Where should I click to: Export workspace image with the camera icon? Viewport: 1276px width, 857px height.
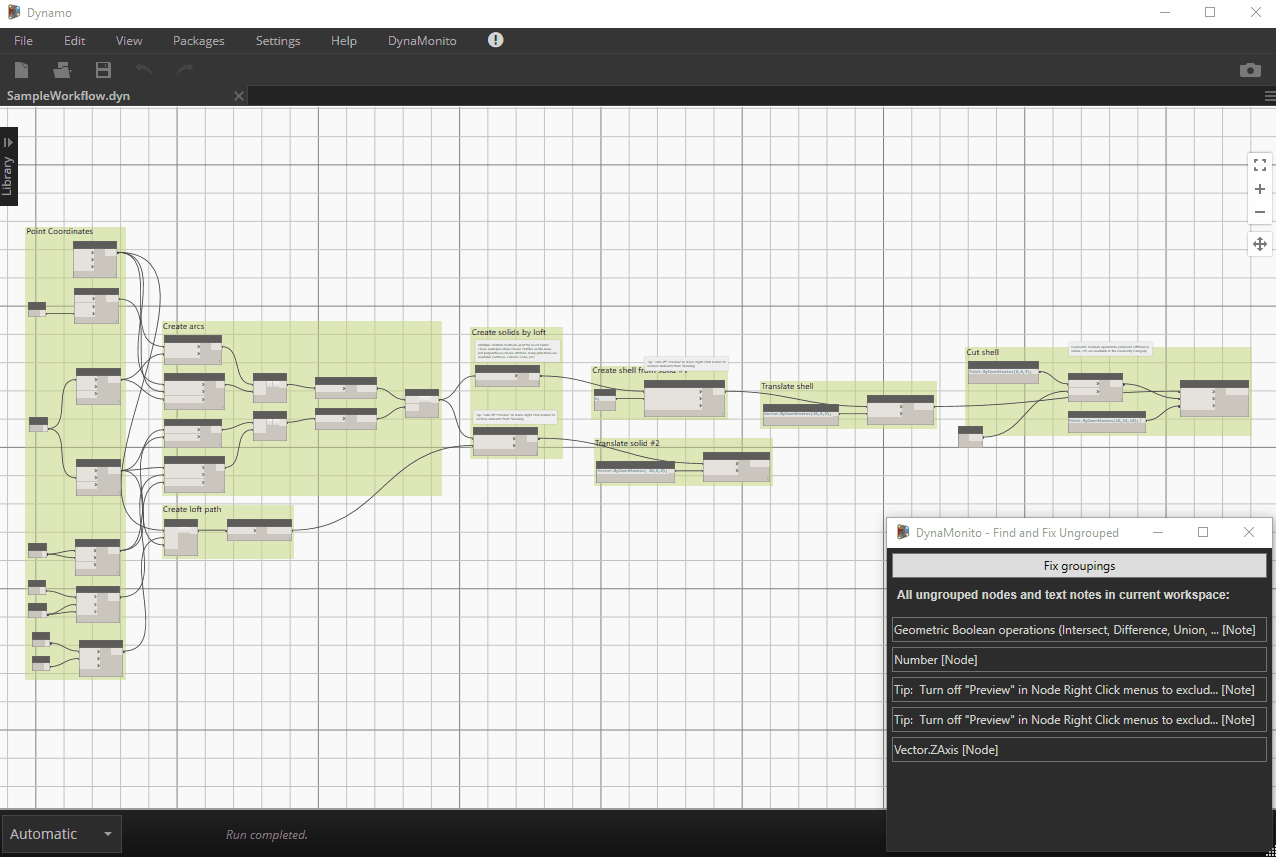pyautogui.click(x=1250, y=70)
